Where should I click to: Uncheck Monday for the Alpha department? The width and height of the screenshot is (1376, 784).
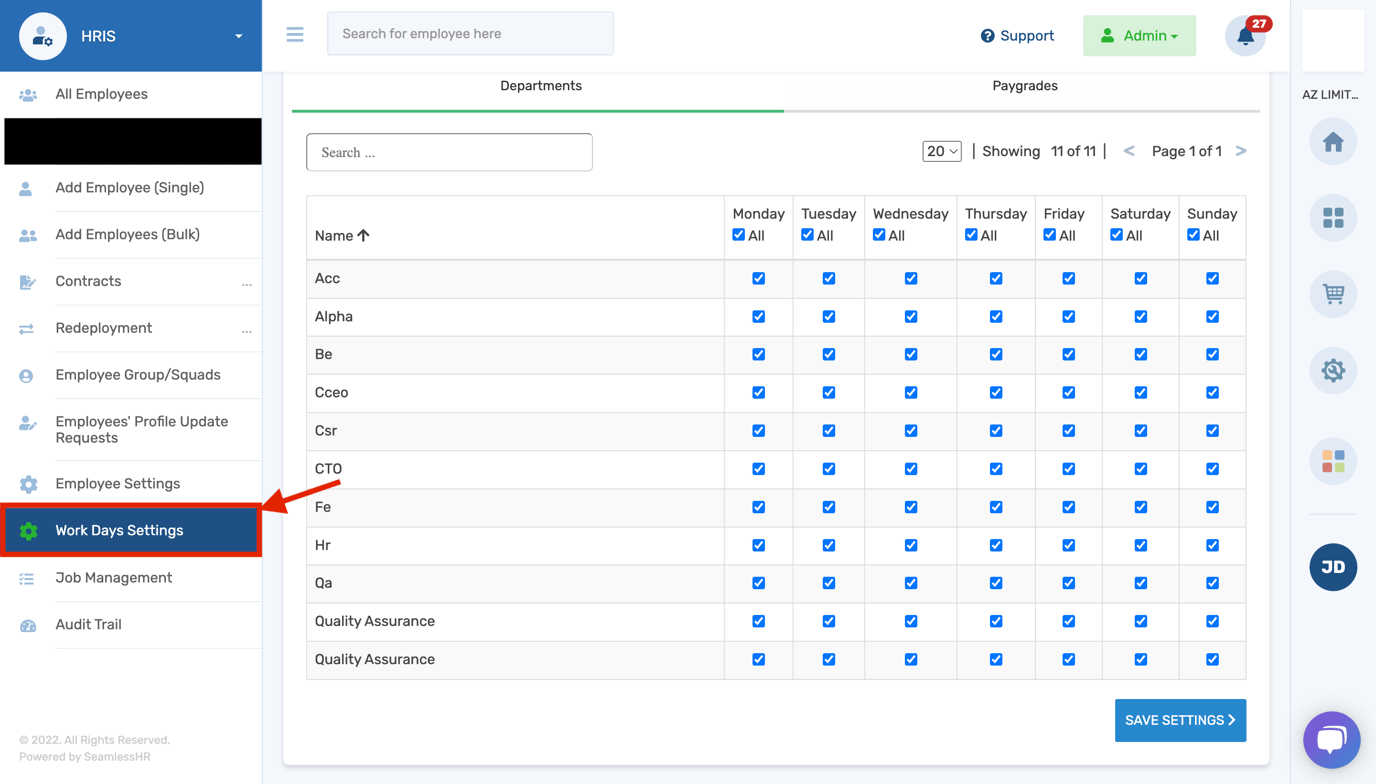758,316
